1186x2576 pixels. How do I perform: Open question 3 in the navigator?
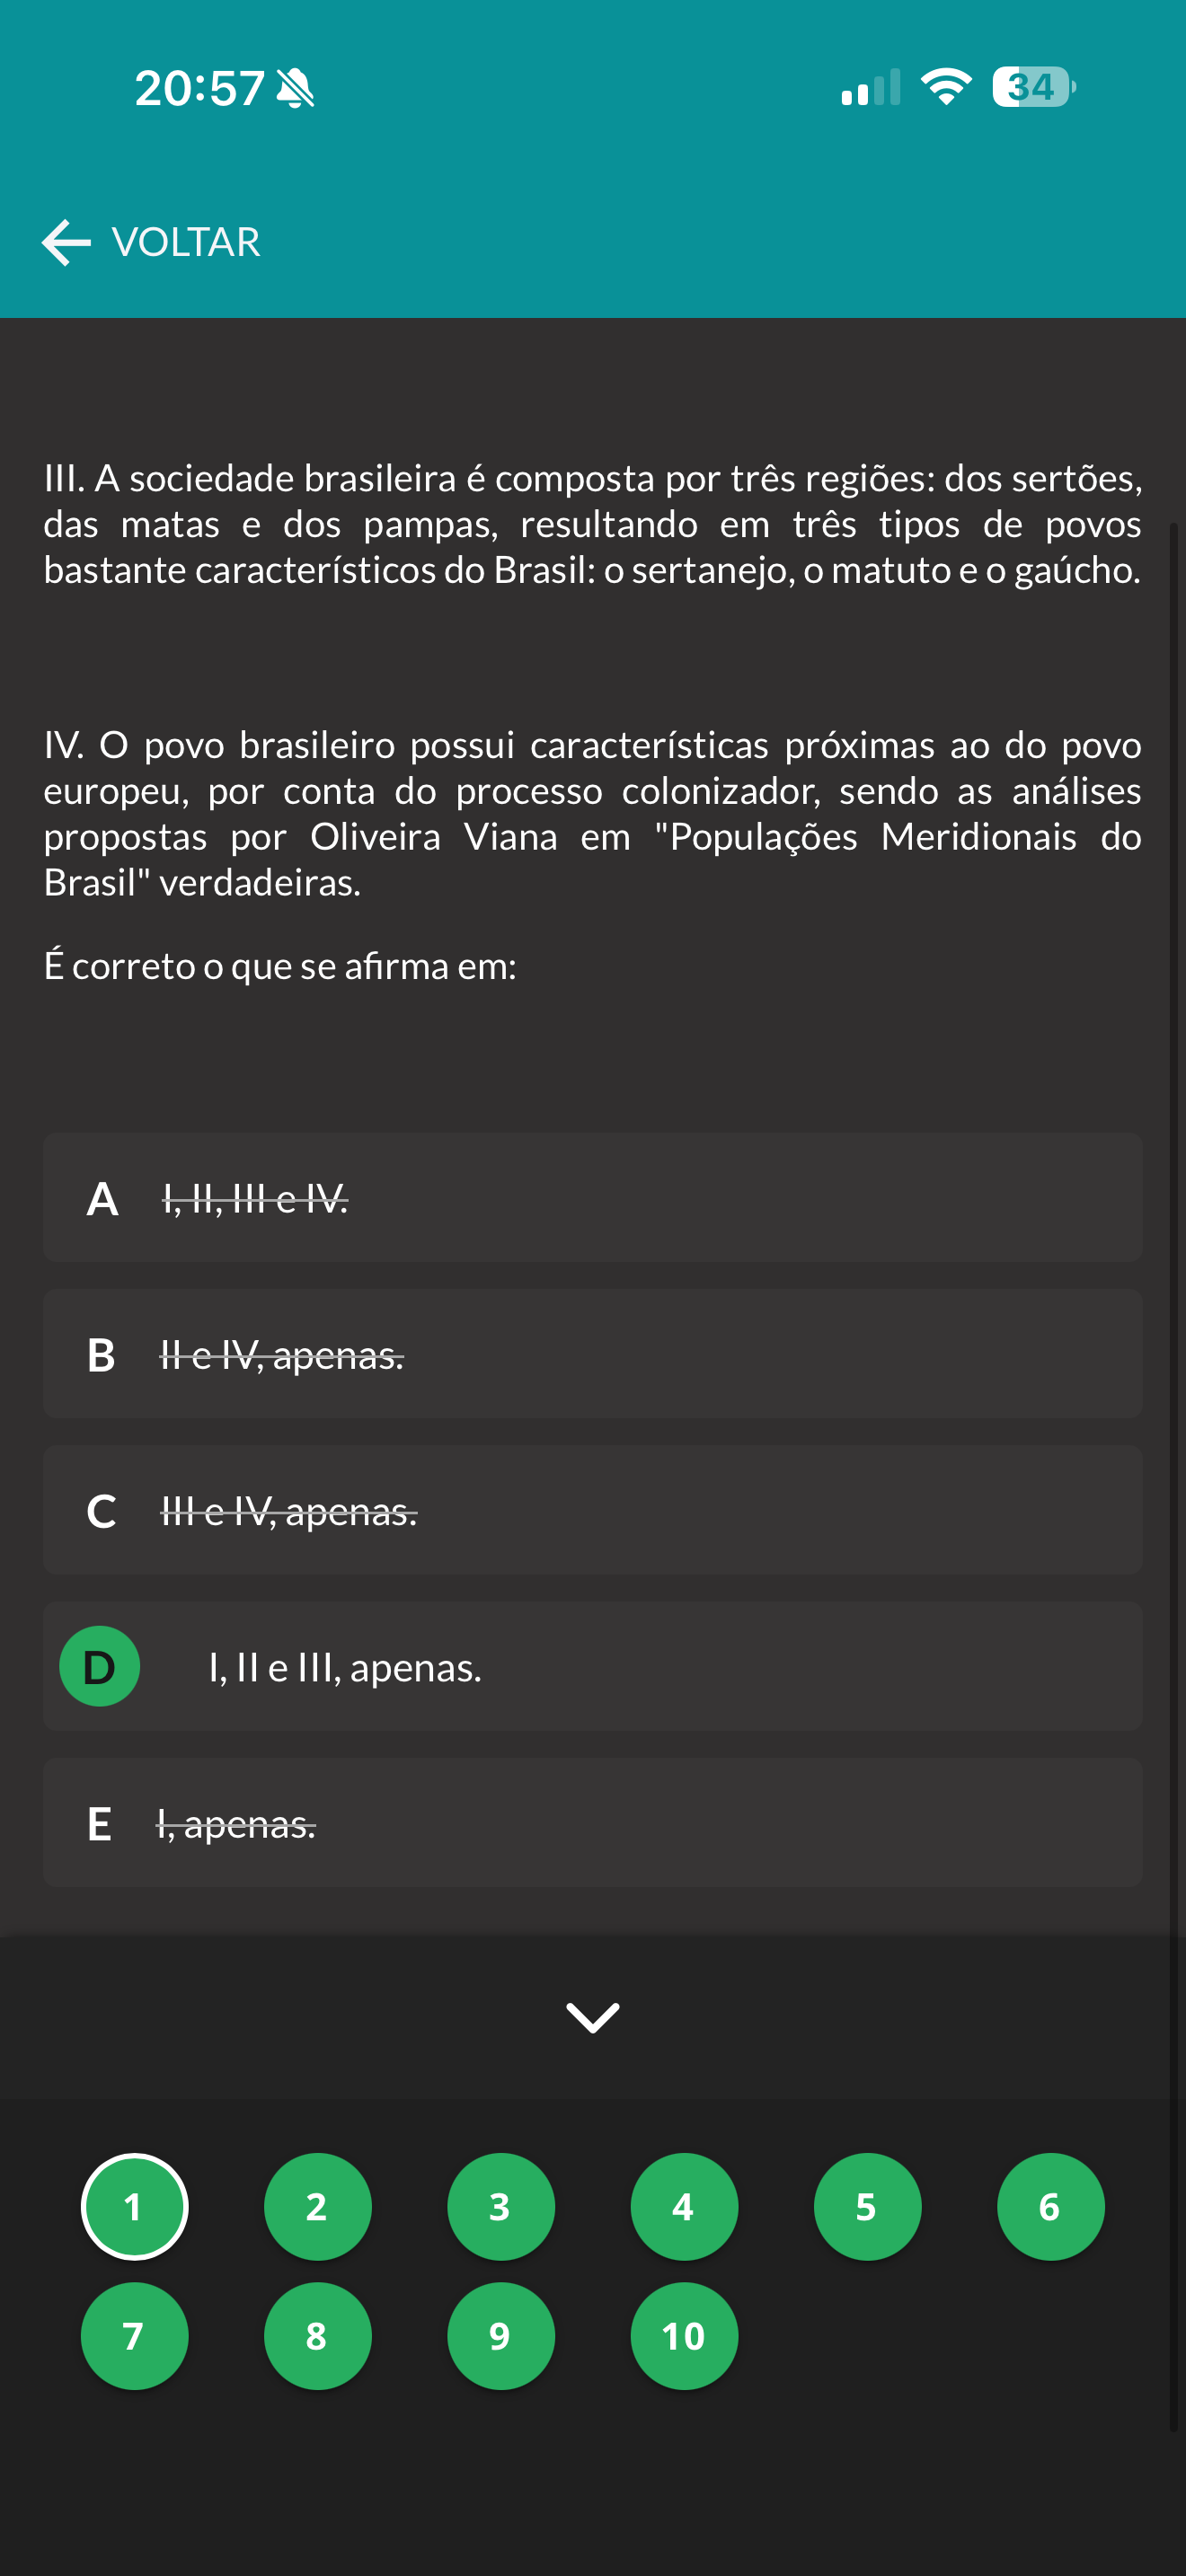click(x=500, y=2206)
